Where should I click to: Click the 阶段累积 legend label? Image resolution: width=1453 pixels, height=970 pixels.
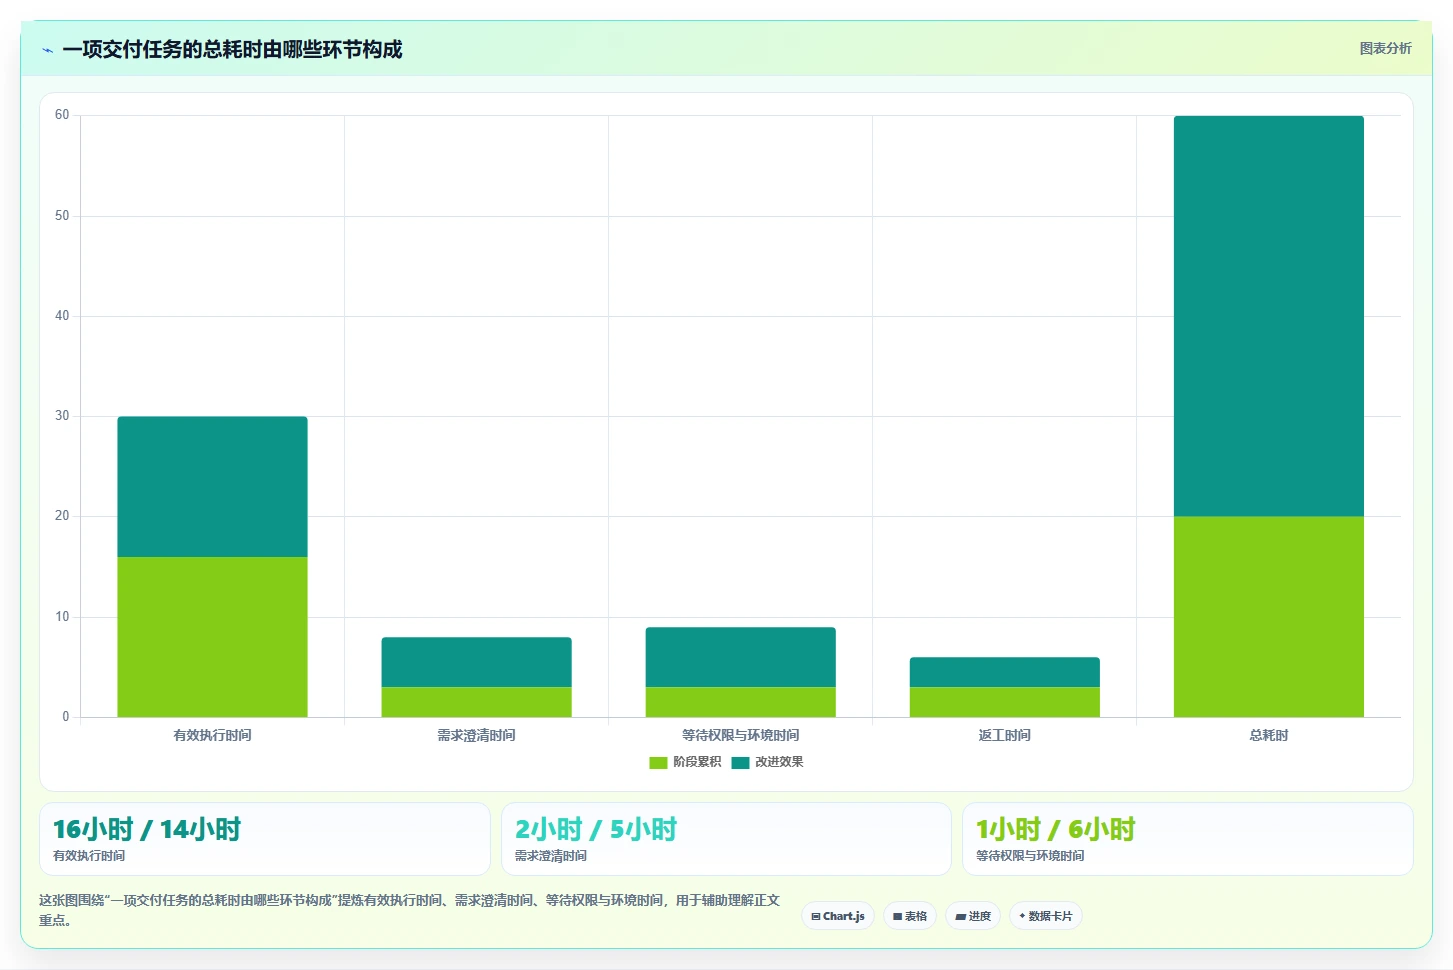(697, 762)
